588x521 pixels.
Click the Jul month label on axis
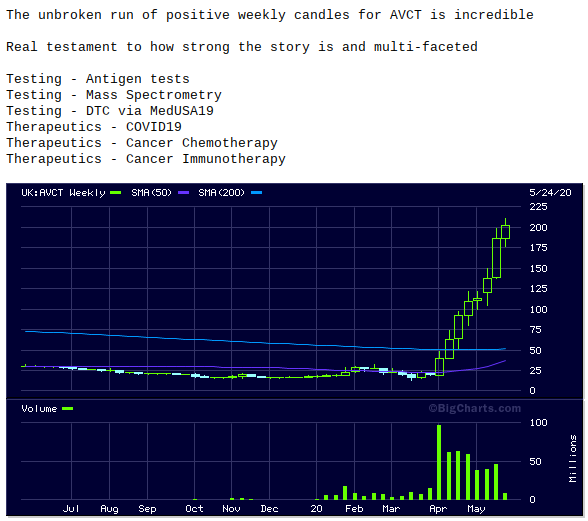point(71,509)
